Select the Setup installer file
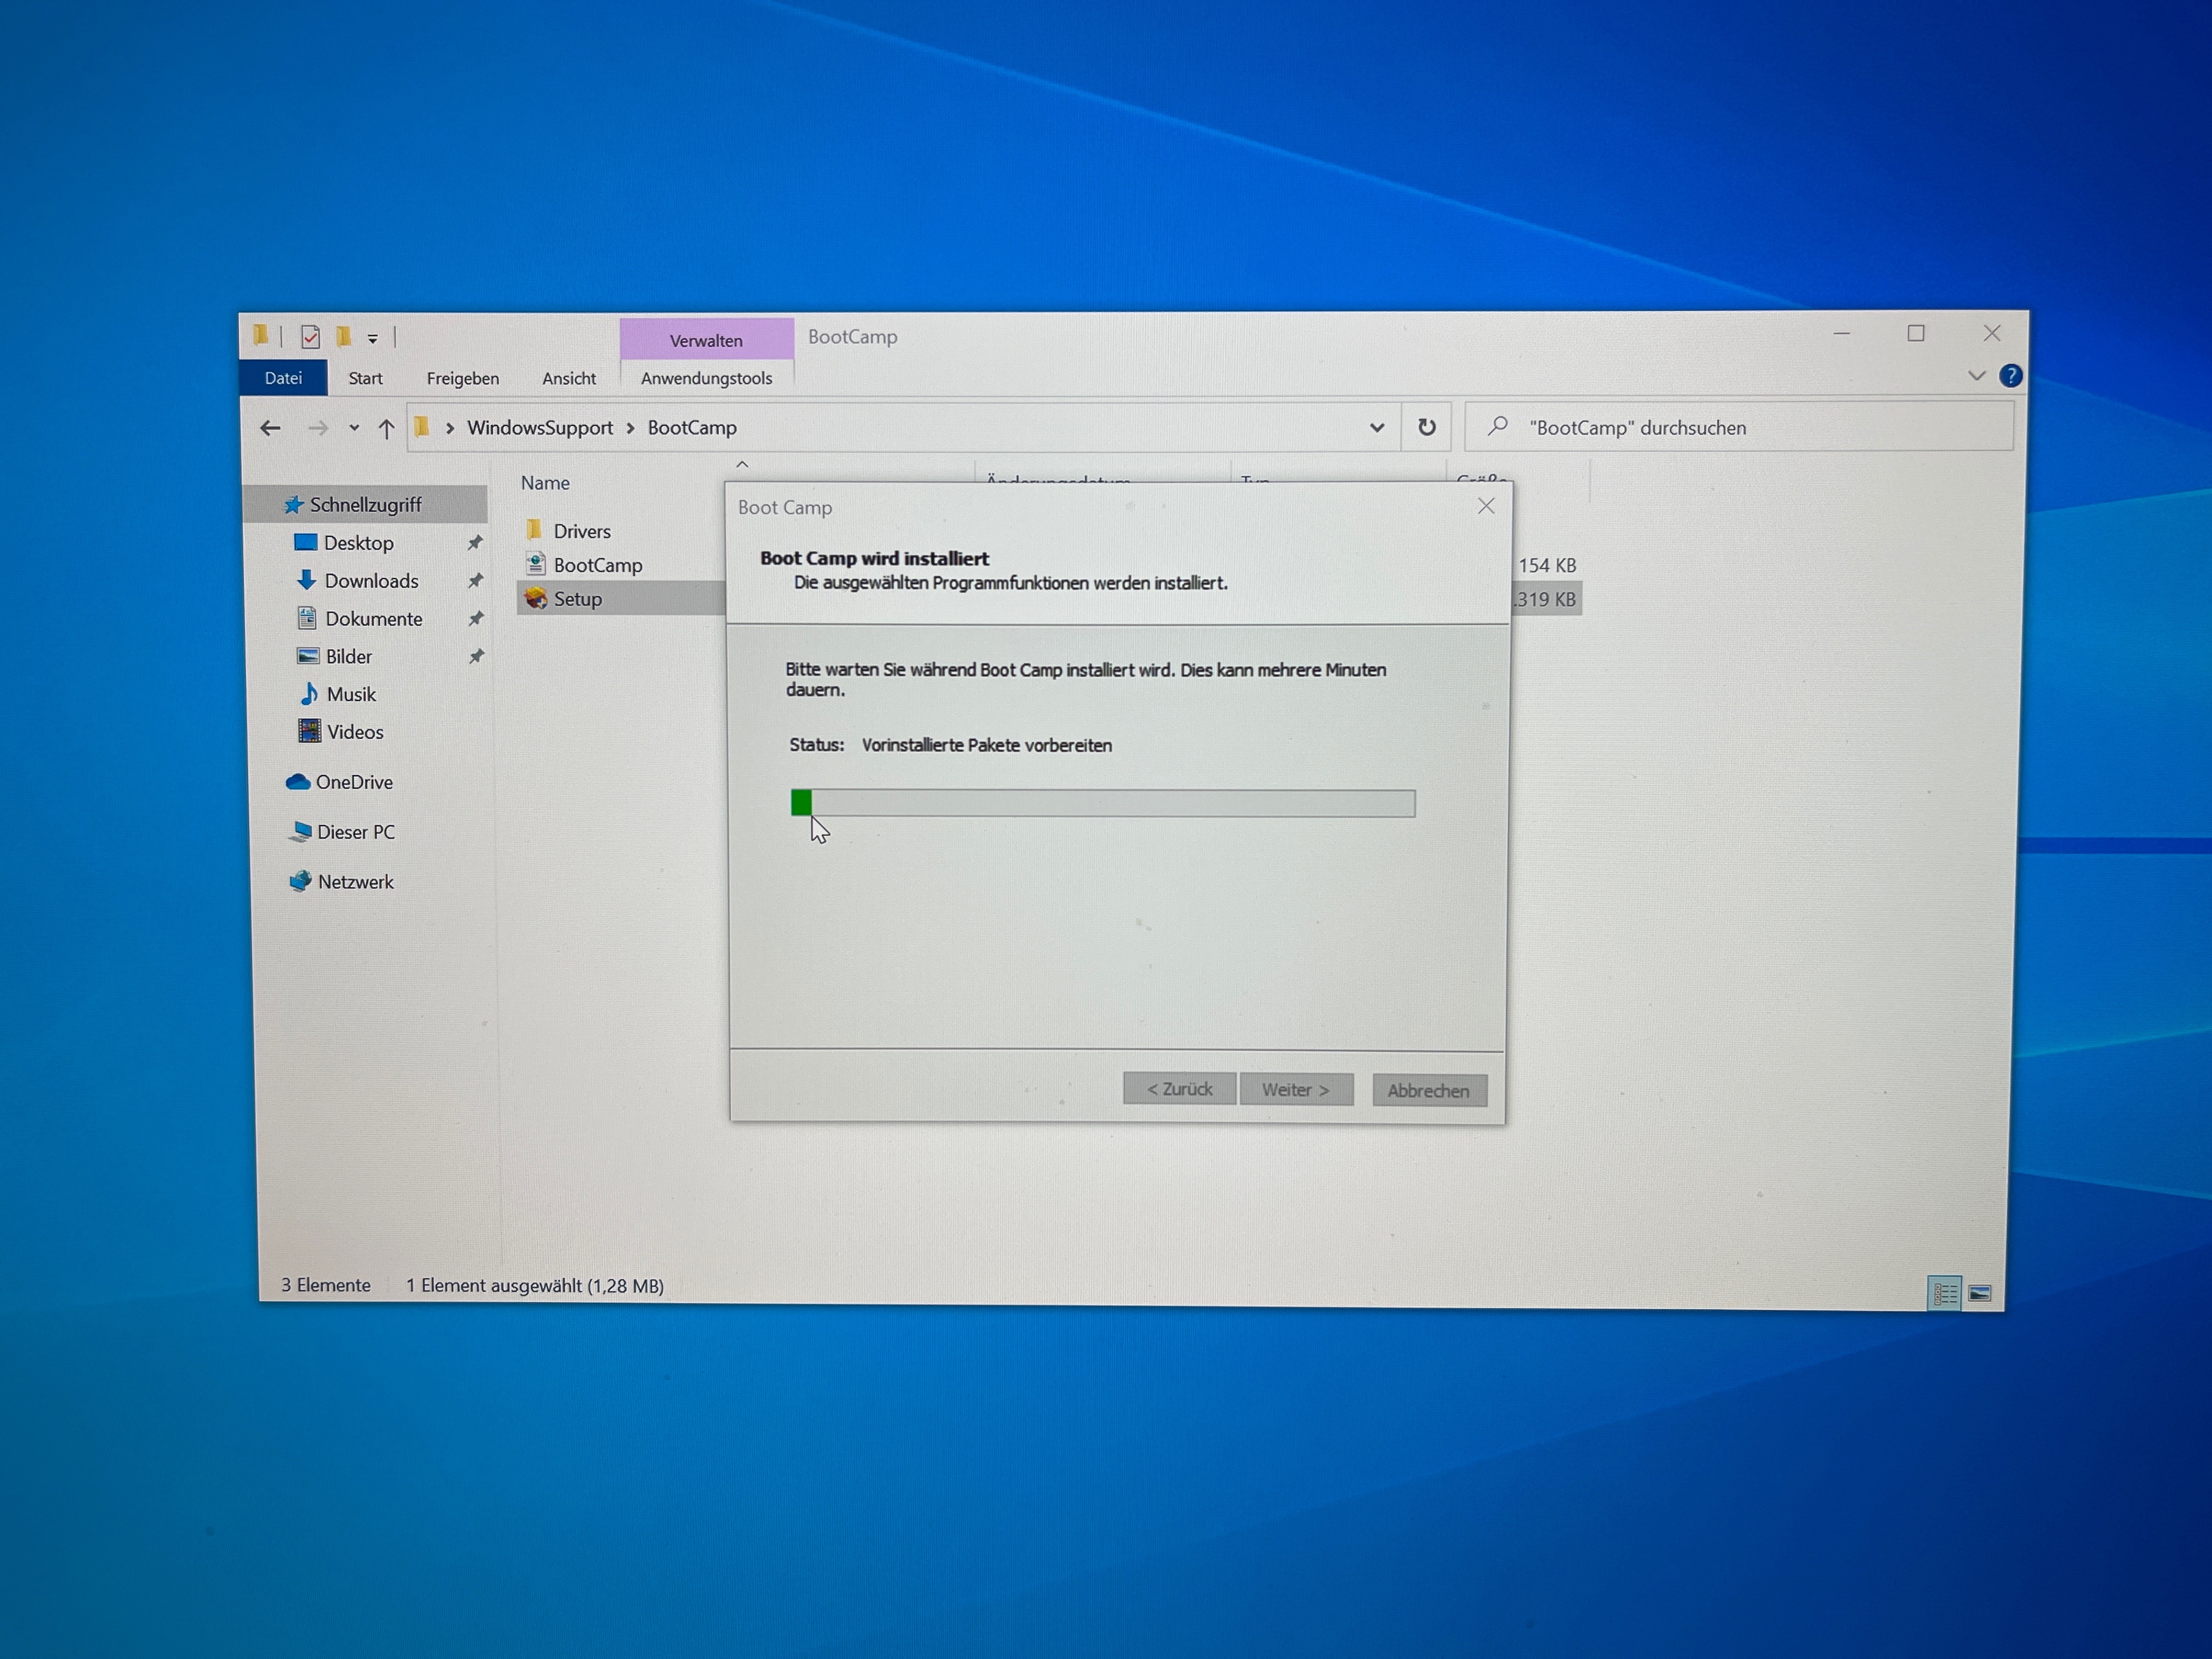2212x1659 pixels. pos(577,599)
